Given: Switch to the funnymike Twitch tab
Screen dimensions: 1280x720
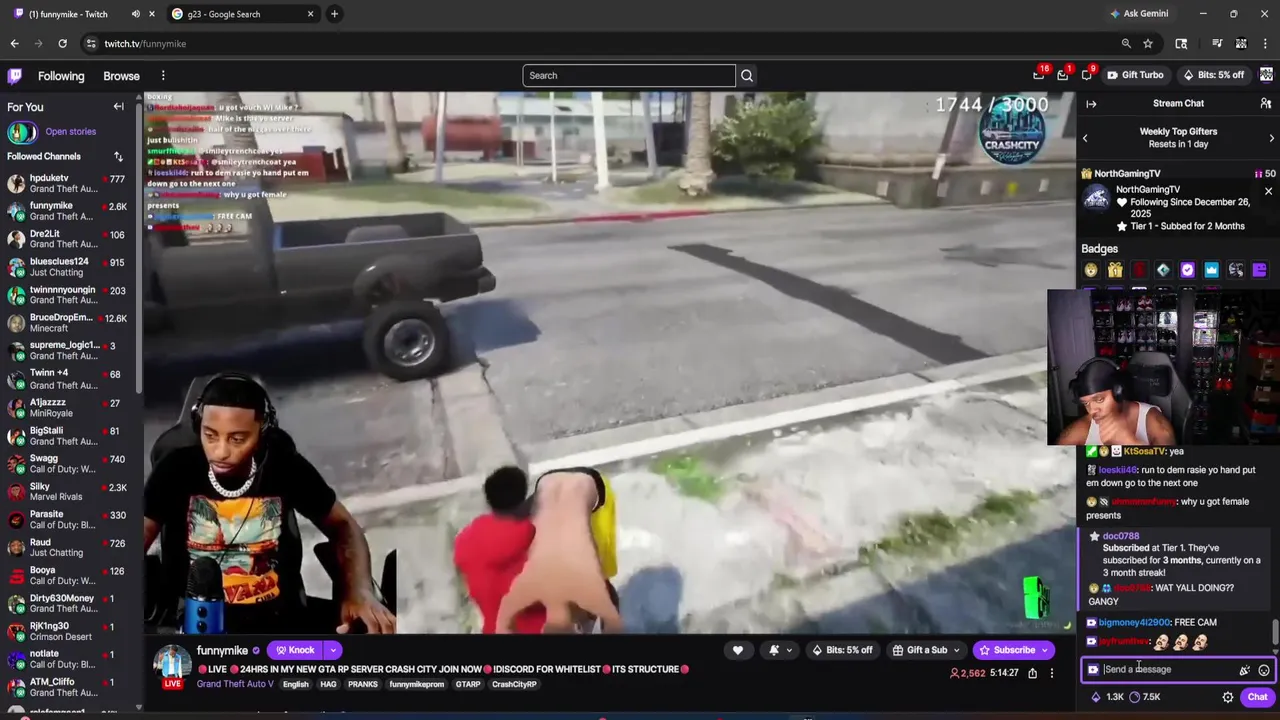Looking at the screenshot, I should click(x=82, y=14).
